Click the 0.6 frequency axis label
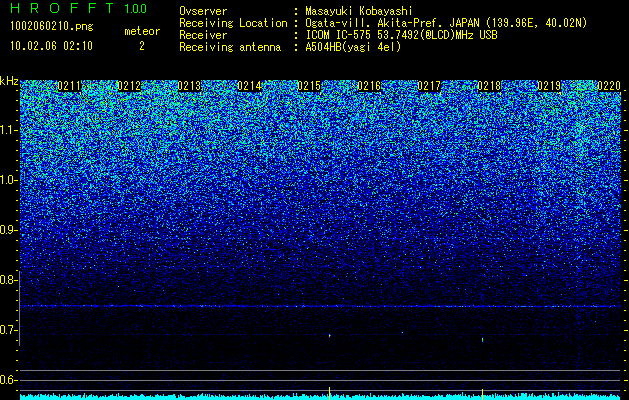 coord(8,380)
